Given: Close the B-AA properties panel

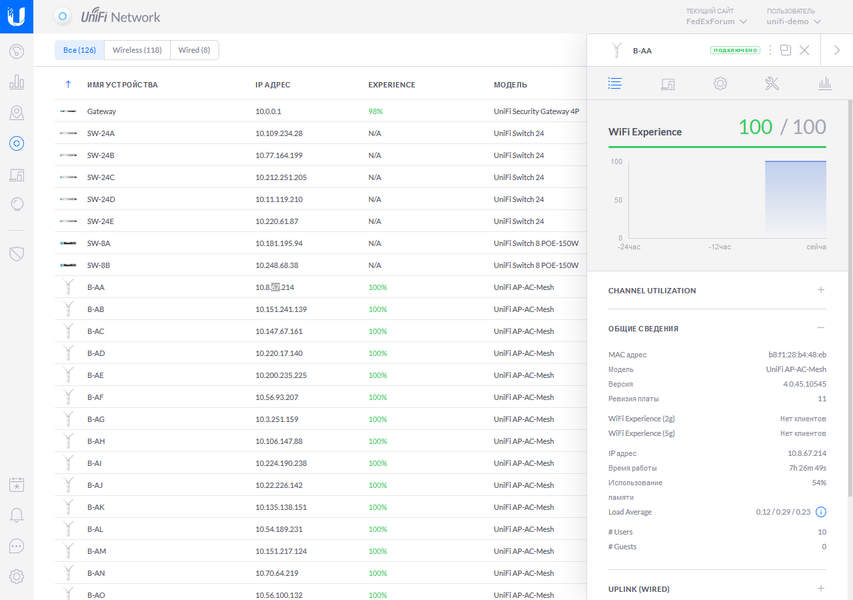Looking at the screenshot, I should point(804,50).
